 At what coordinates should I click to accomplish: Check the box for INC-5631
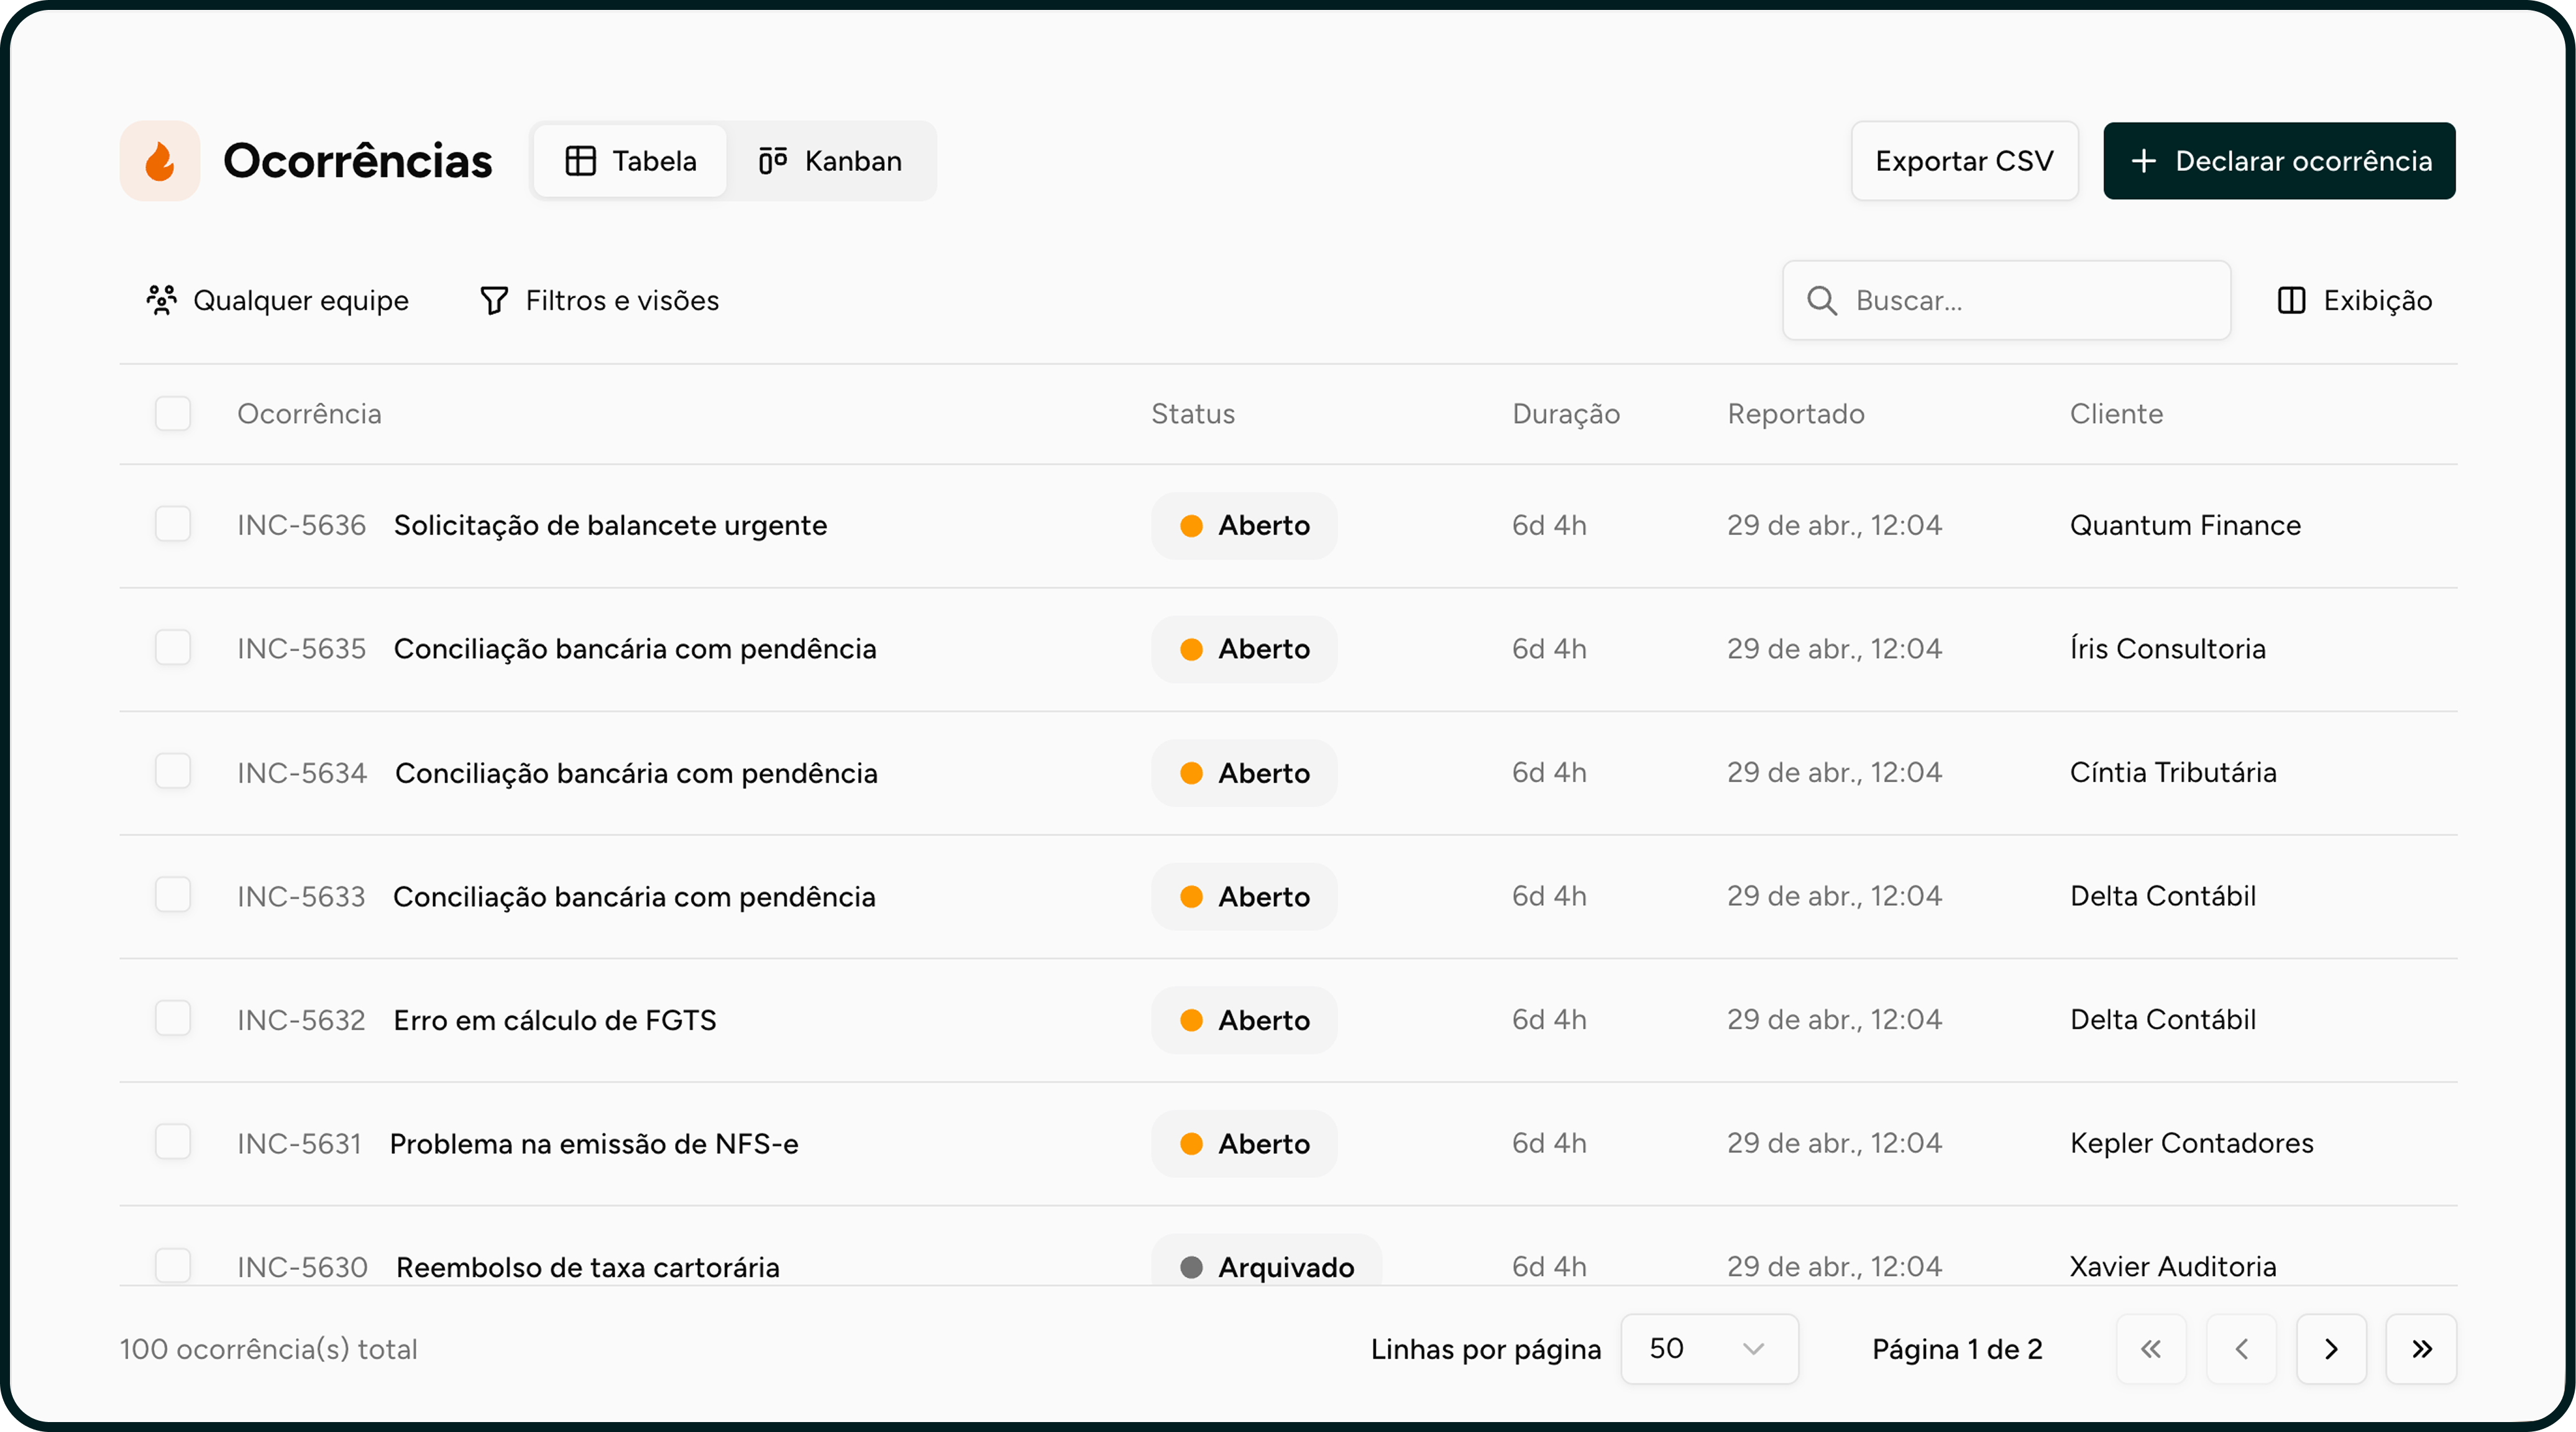tap(173, 1142)
